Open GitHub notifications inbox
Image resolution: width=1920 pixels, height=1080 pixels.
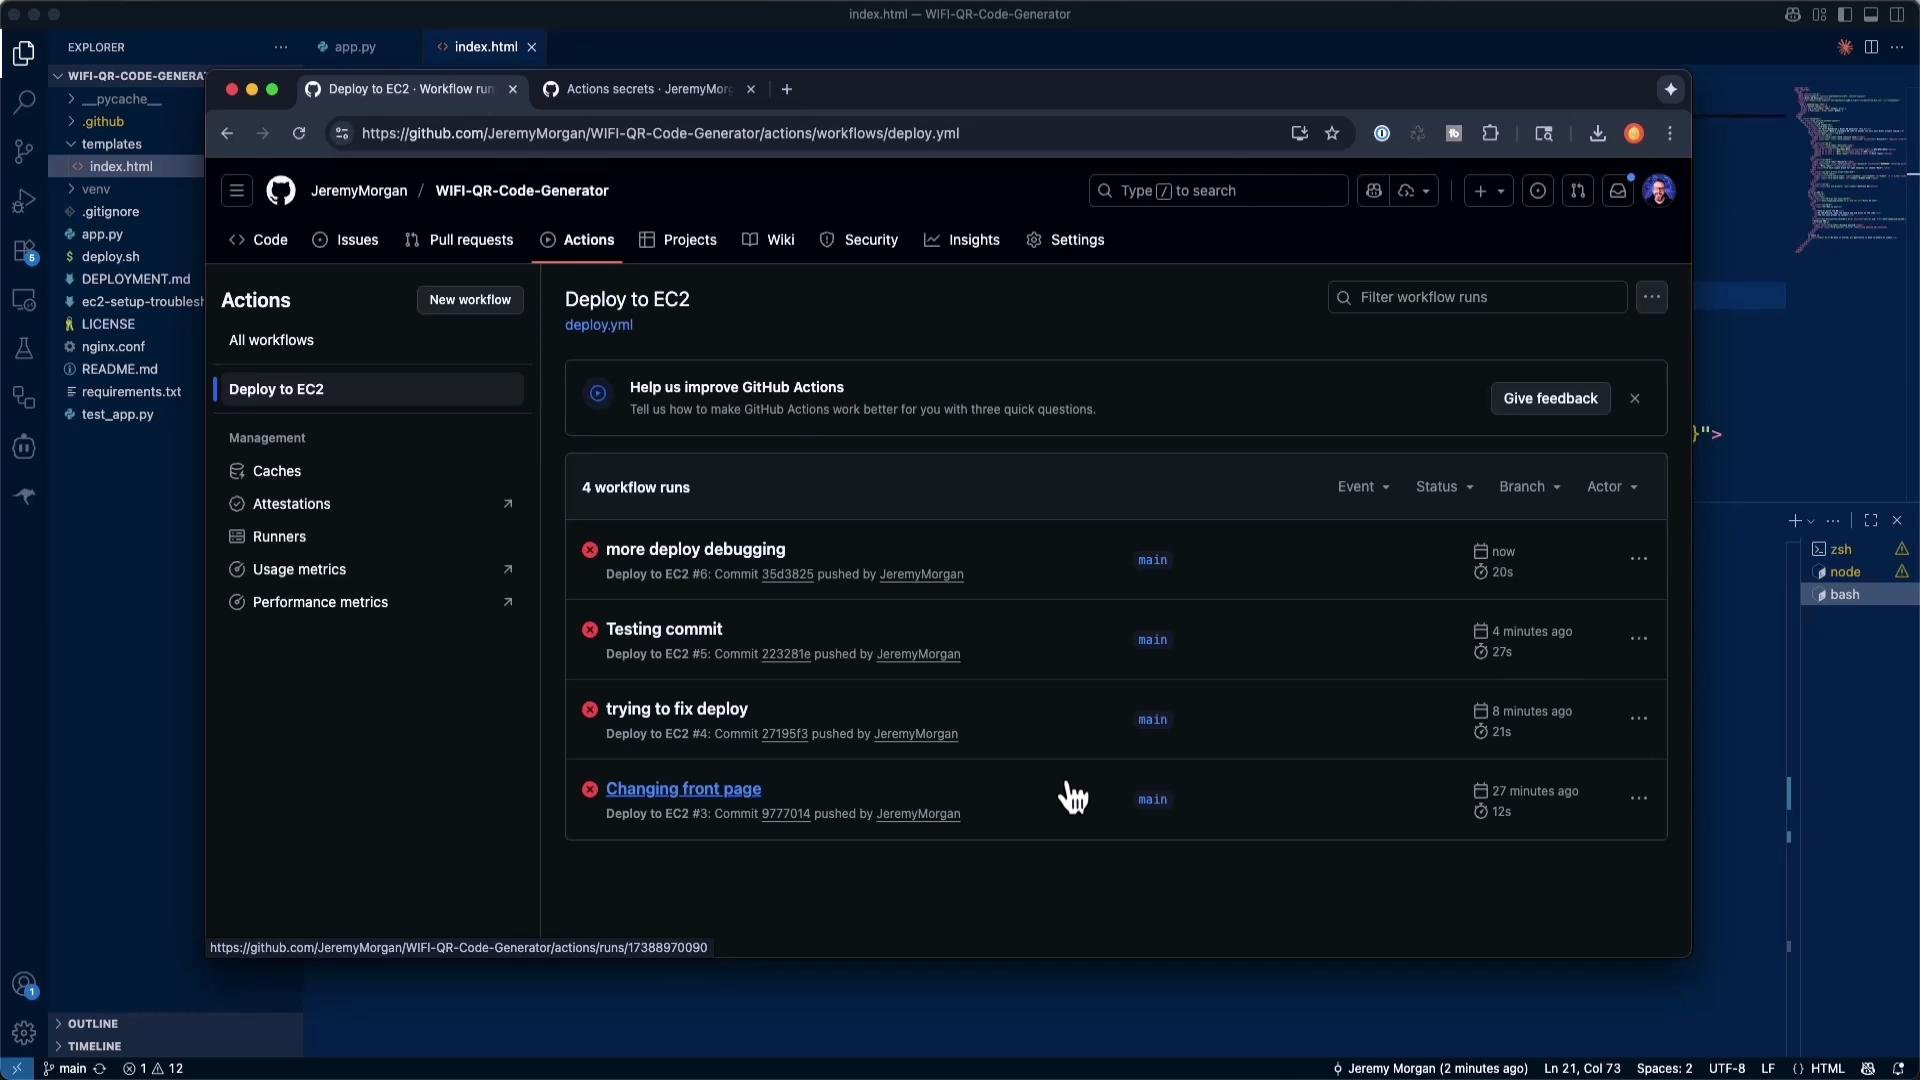coord(1618,190)
